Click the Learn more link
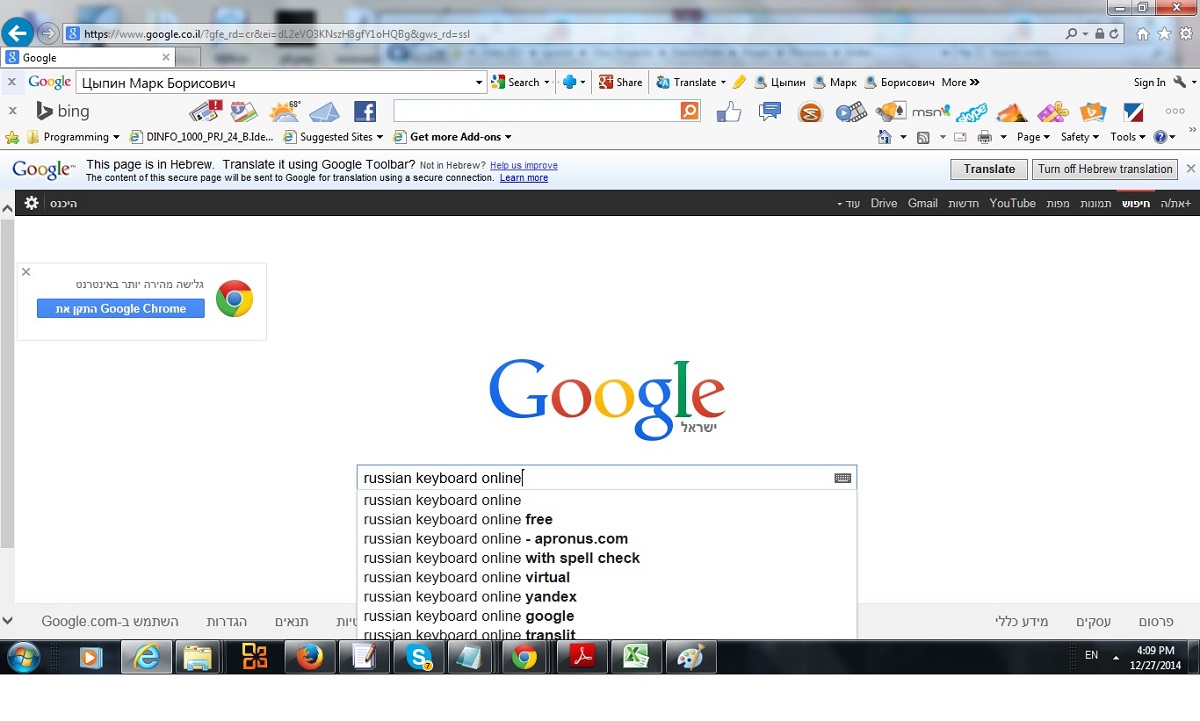 [x=524, y=178]
